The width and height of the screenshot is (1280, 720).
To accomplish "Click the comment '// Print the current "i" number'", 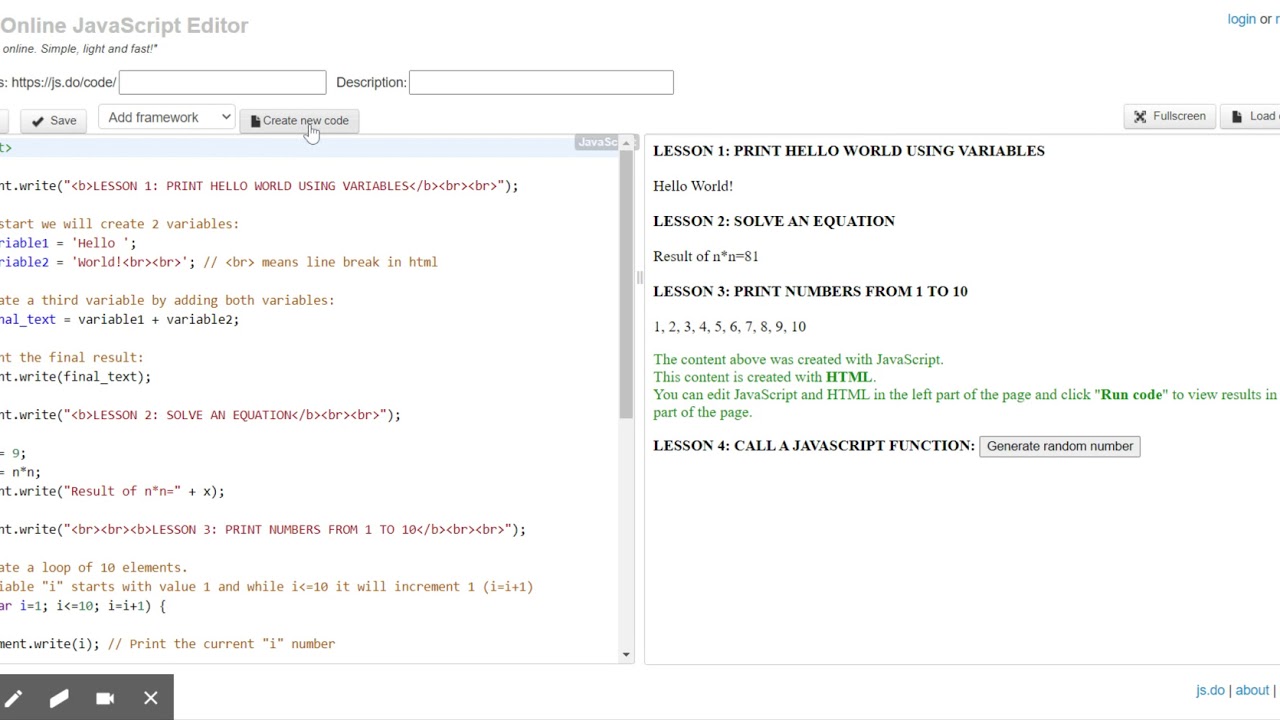I will (221, 644).
